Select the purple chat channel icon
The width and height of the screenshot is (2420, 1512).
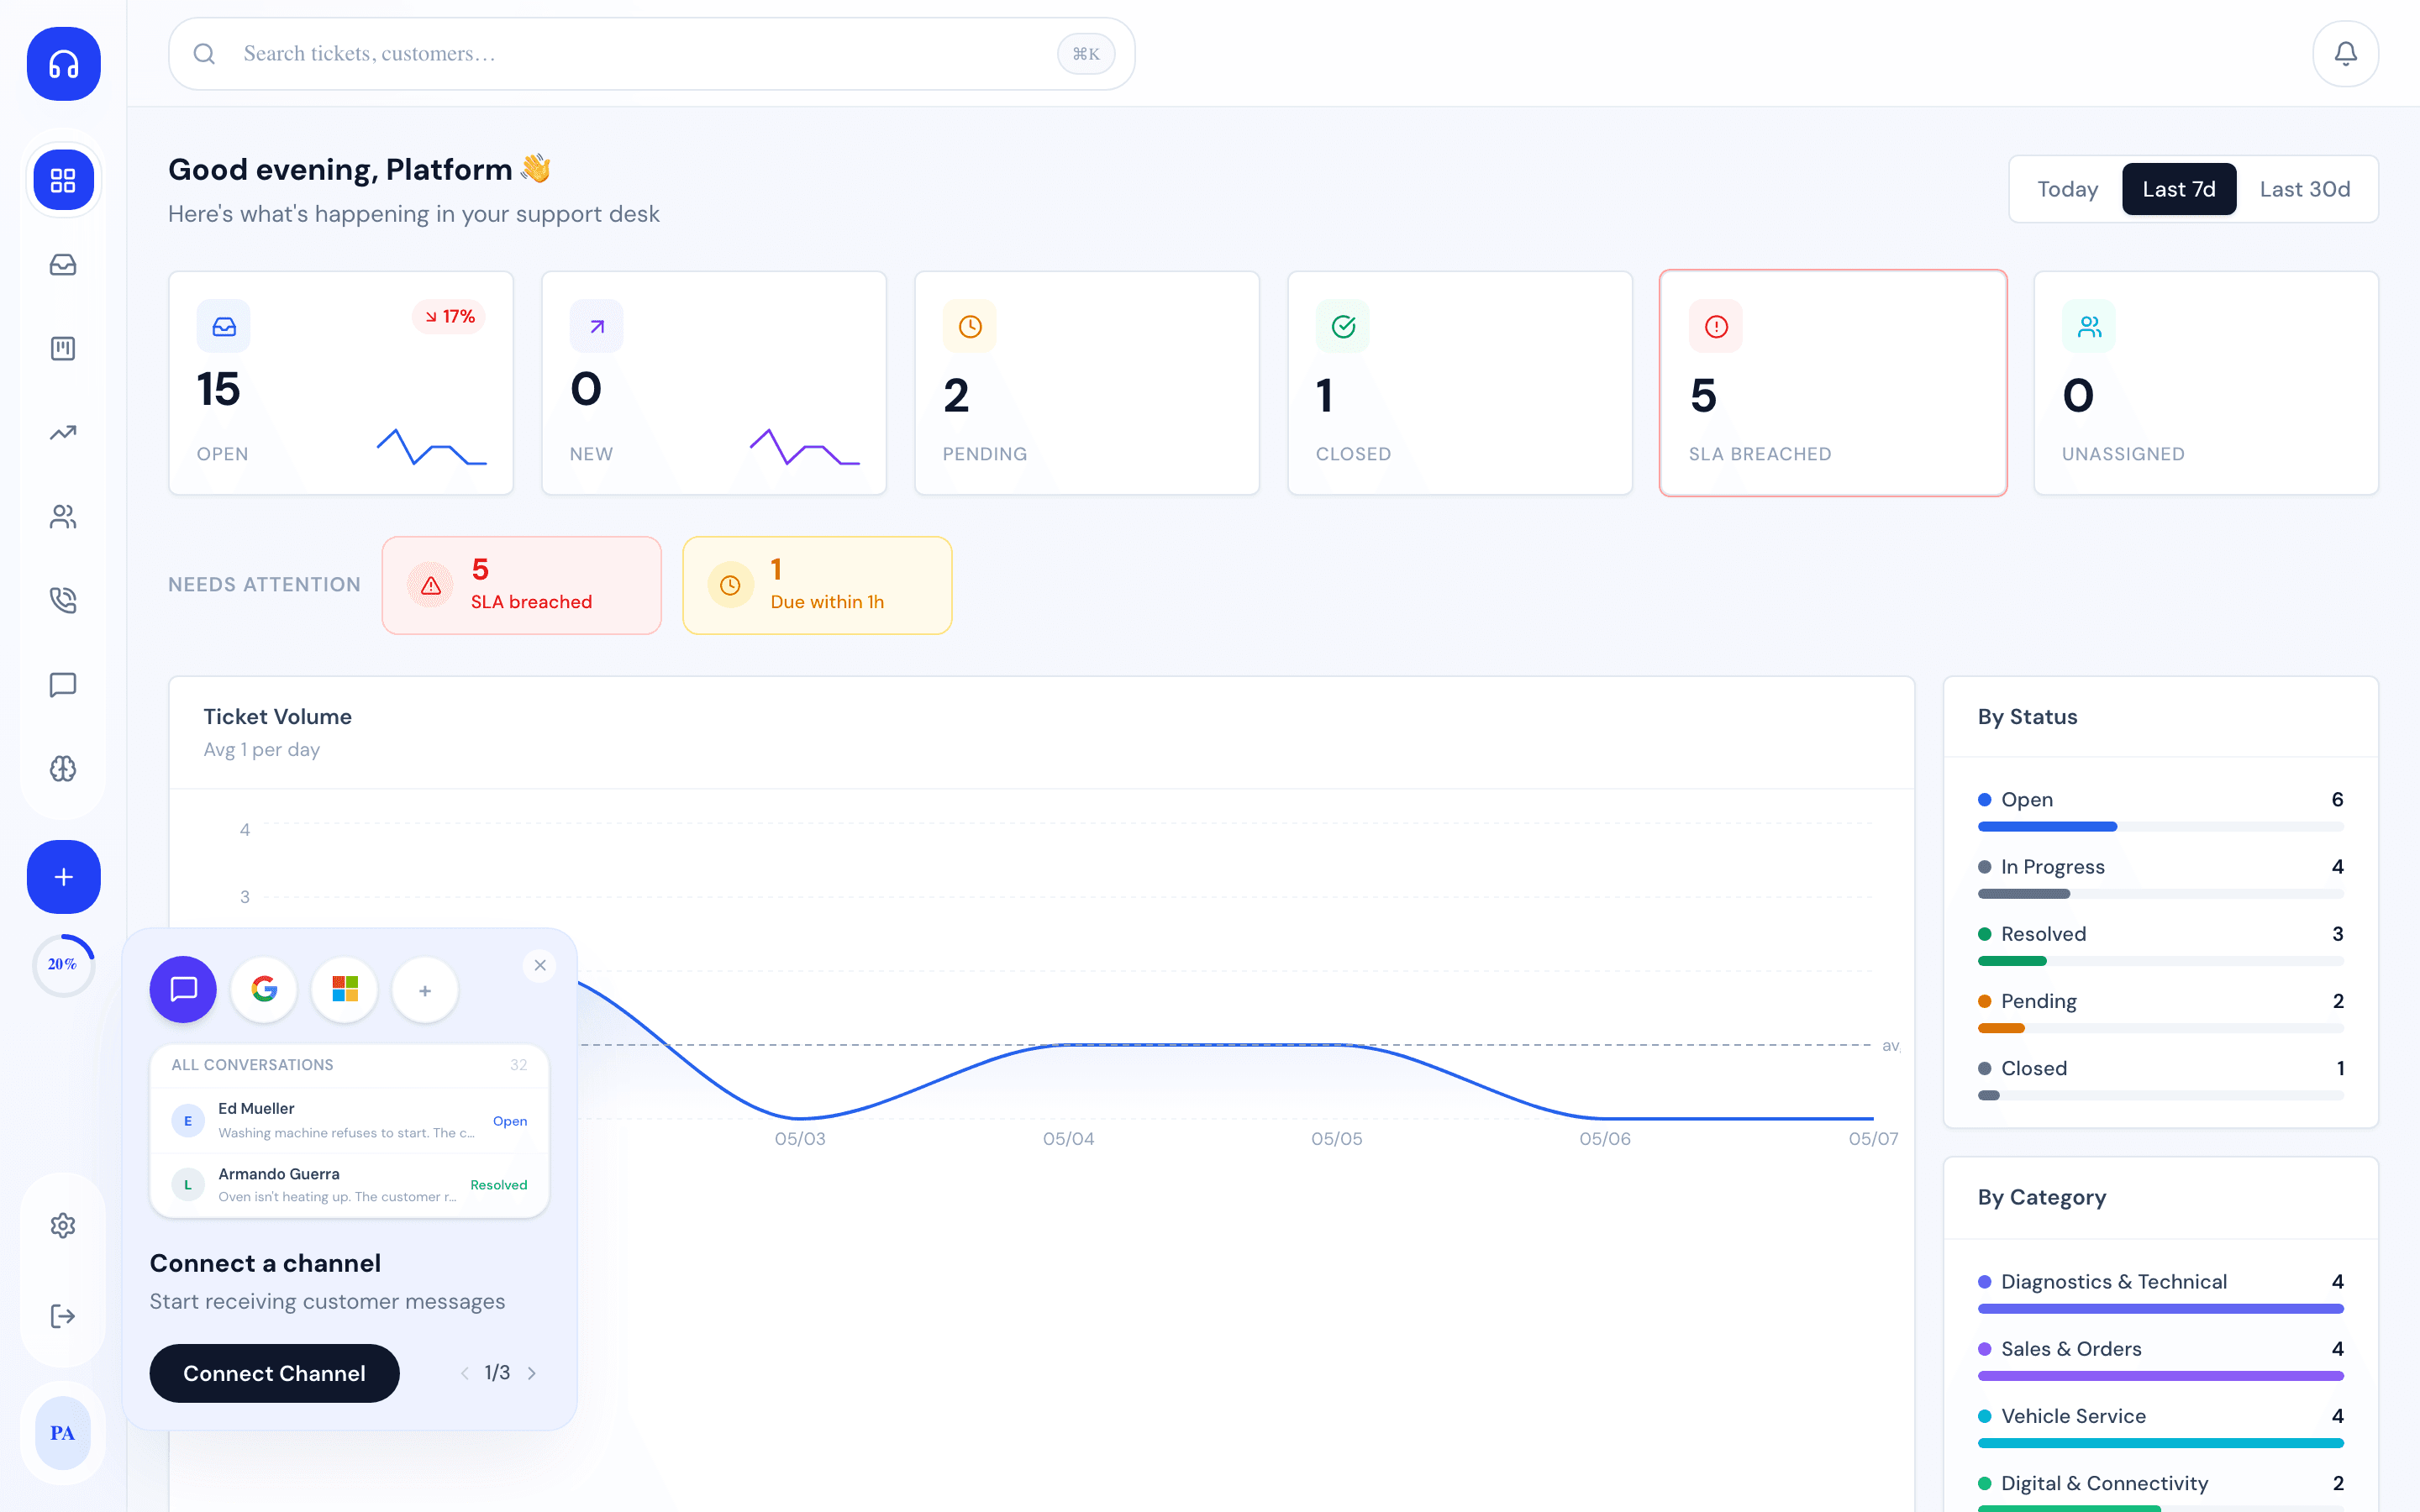[183, 989]
